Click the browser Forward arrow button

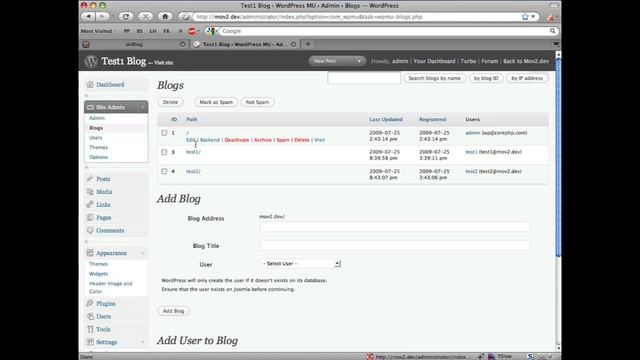(x=102, y=17)
